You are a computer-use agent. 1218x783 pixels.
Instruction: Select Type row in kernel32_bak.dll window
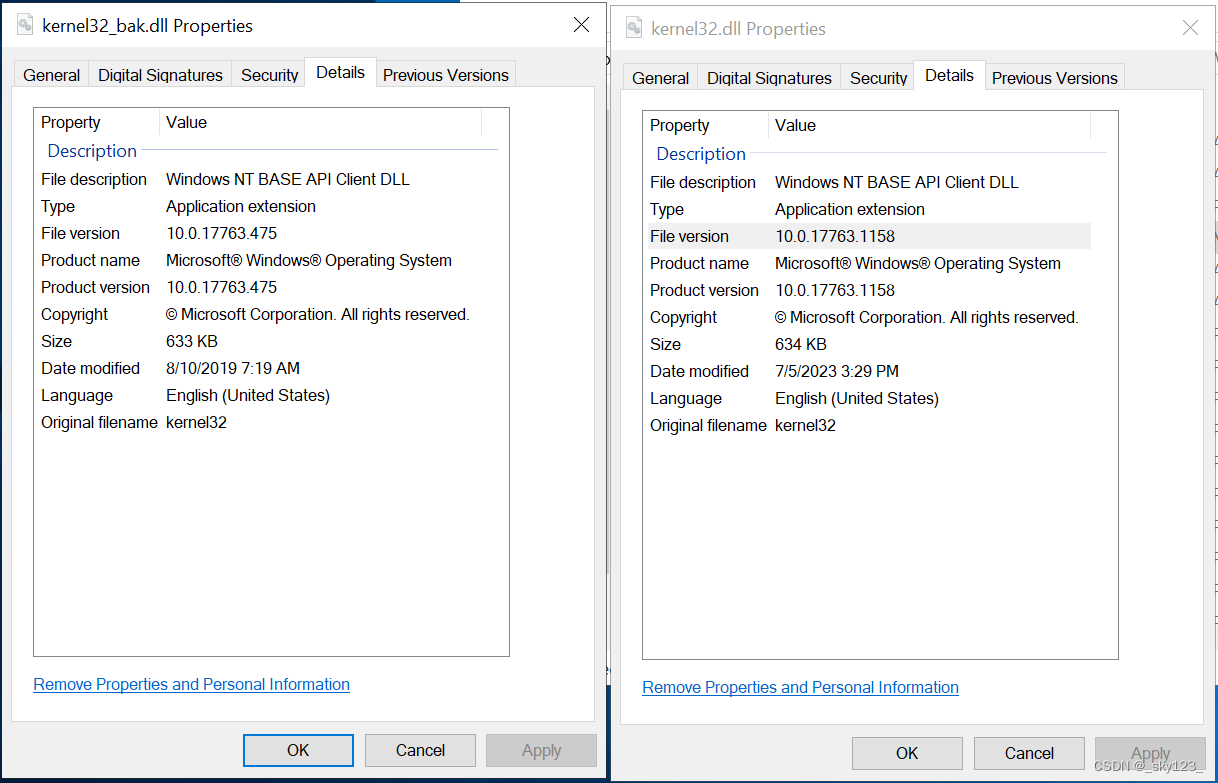(x=258, y=206)
